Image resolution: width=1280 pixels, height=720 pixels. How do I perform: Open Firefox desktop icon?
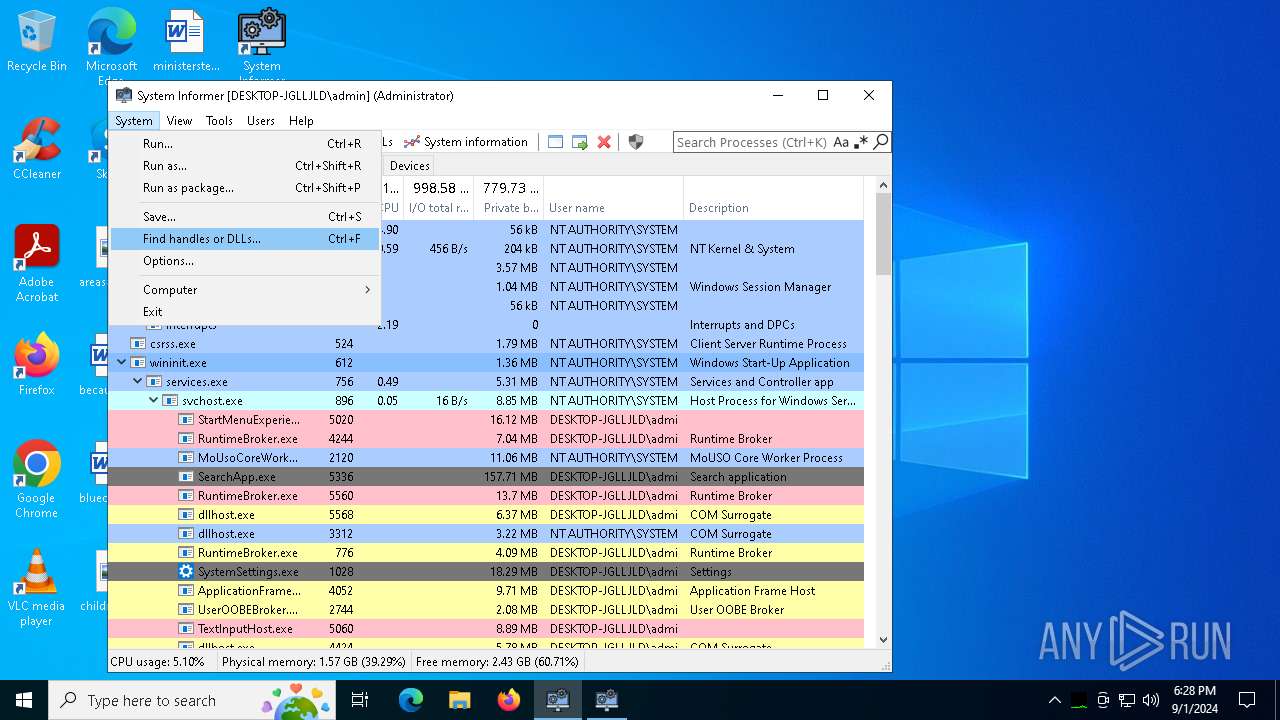pyautogui.click(x=37, y=365)
